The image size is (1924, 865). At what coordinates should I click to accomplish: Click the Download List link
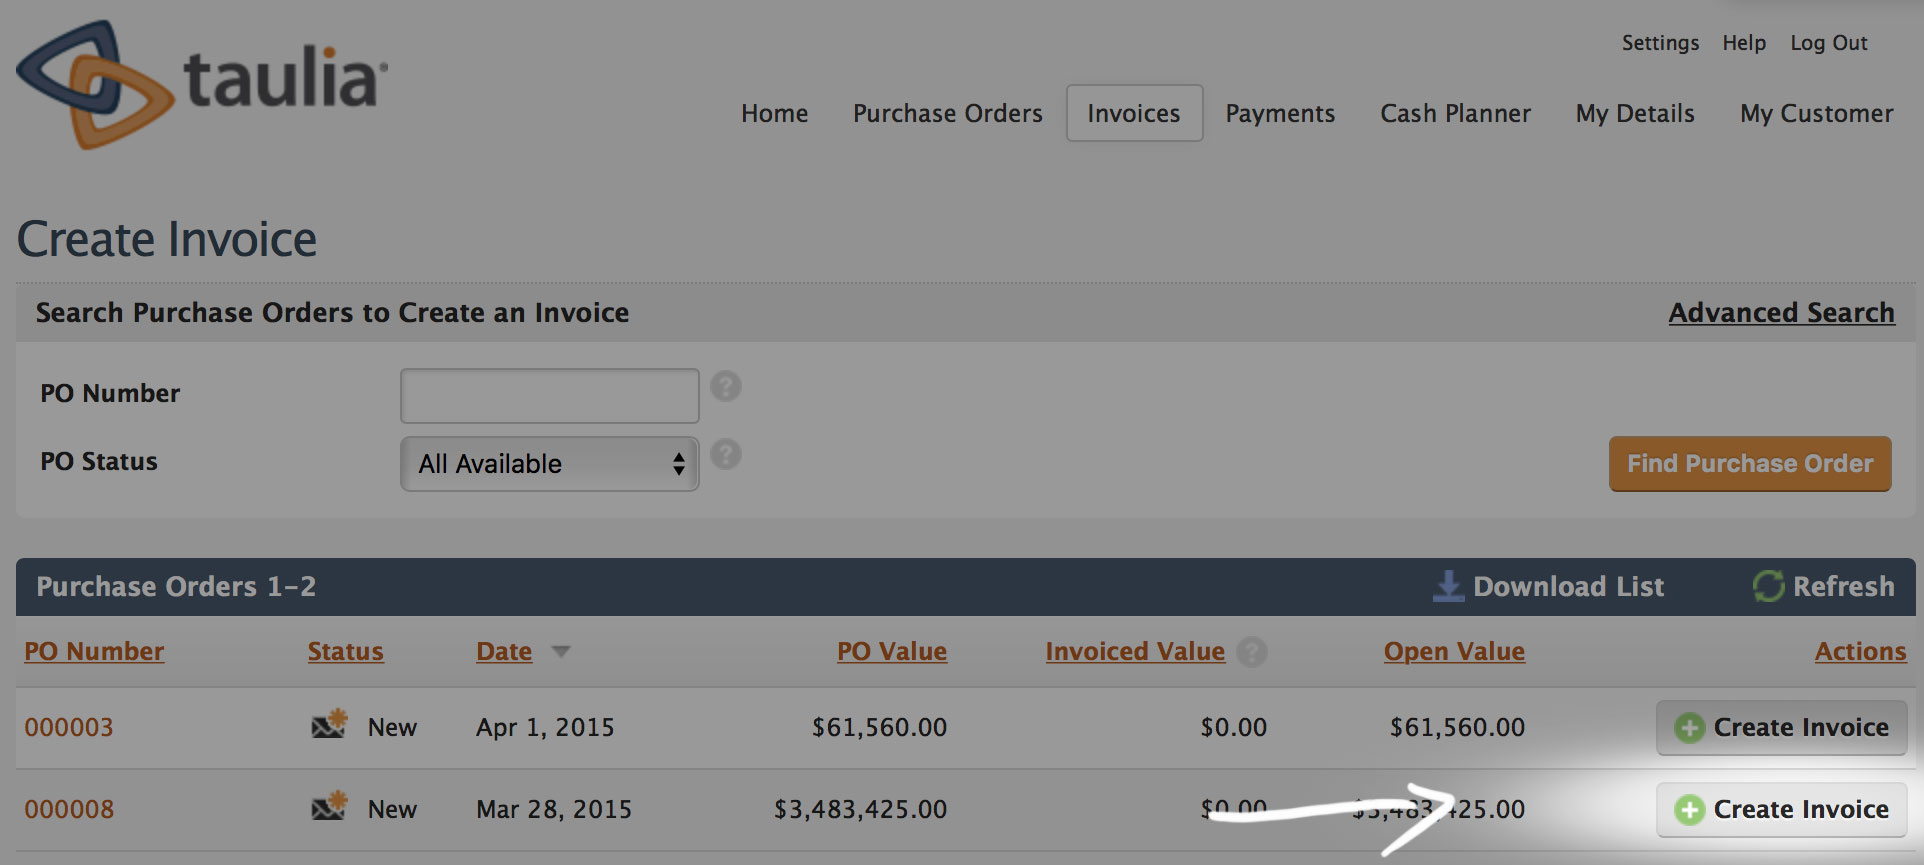(1569, 587)
